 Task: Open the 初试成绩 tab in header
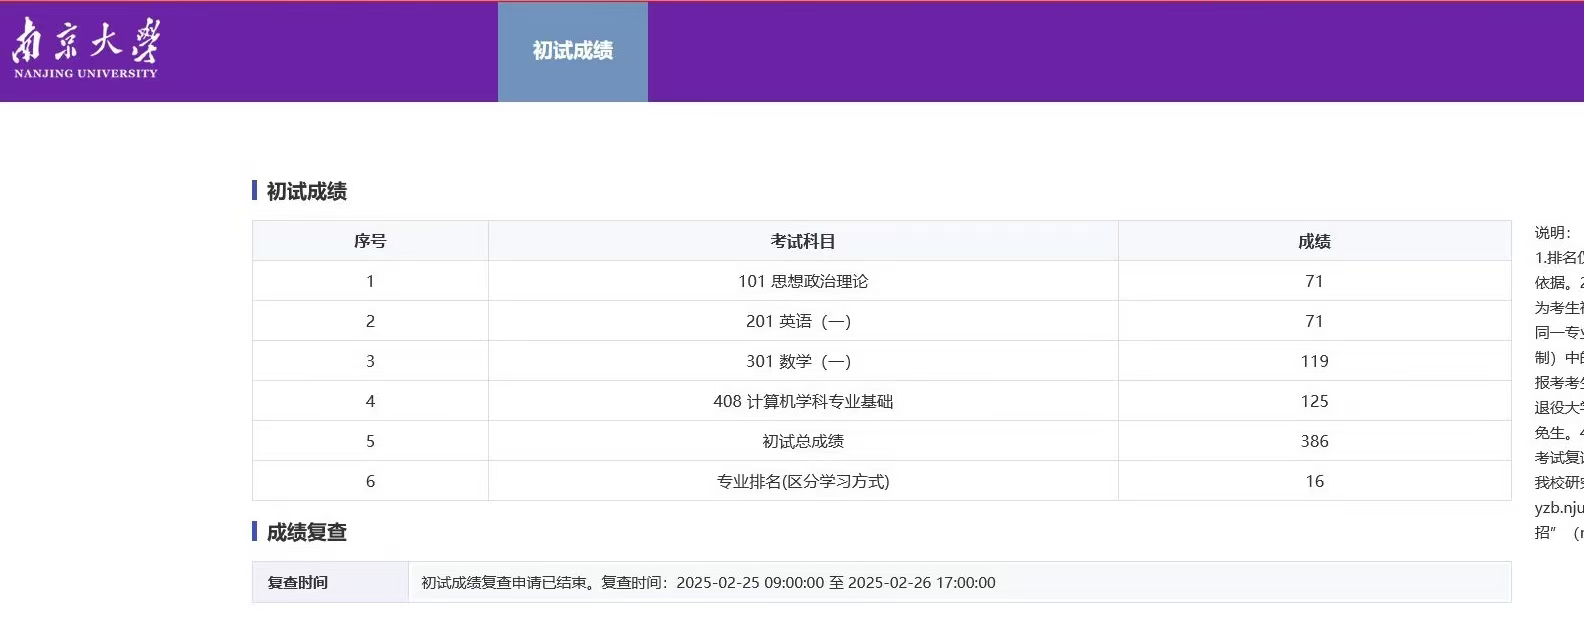[x=572, y=51]
